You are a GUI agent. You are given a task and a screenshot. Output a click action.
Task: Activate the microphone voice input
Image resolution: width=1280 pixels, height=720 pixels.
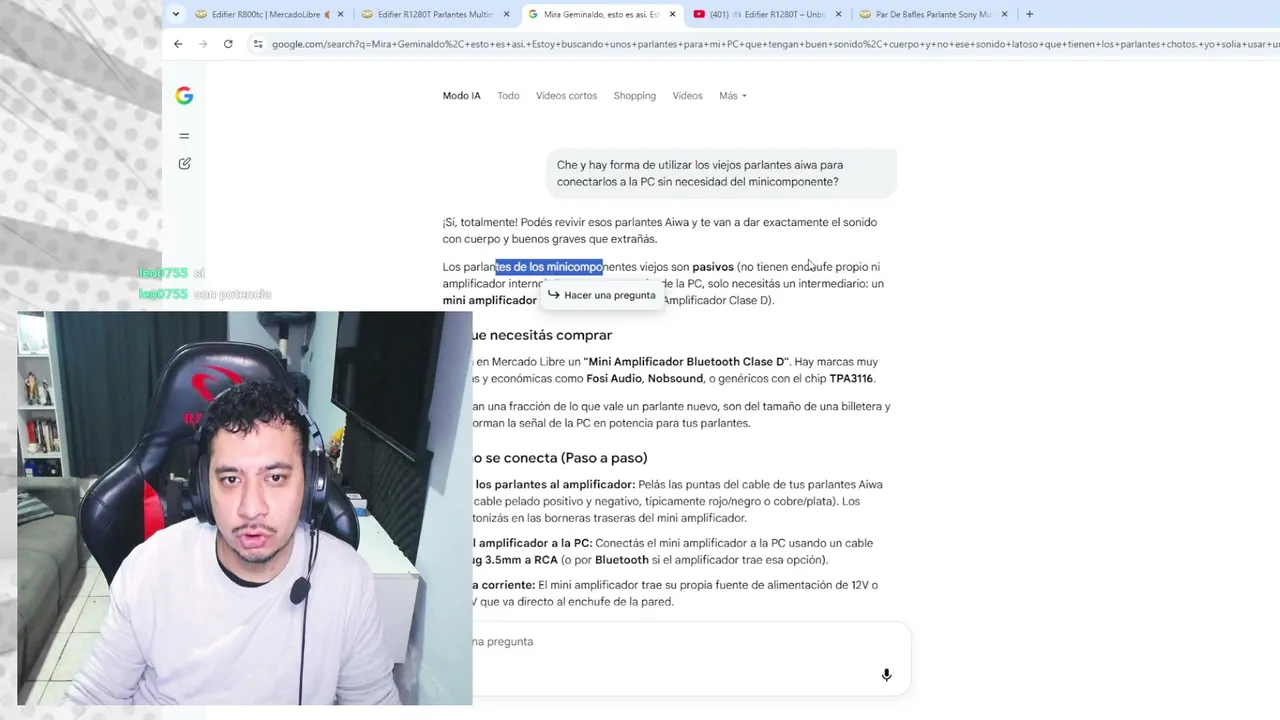[x=886, y=675]
